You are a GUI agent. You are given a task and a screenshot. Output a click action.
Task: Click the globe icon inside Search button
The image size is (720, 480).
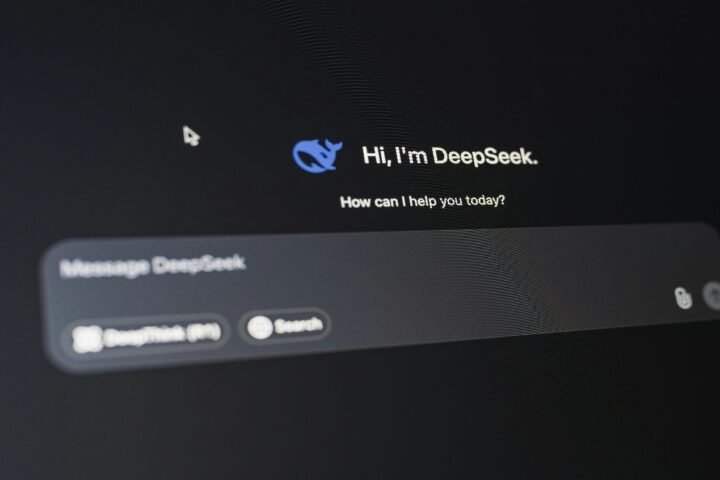260,327
